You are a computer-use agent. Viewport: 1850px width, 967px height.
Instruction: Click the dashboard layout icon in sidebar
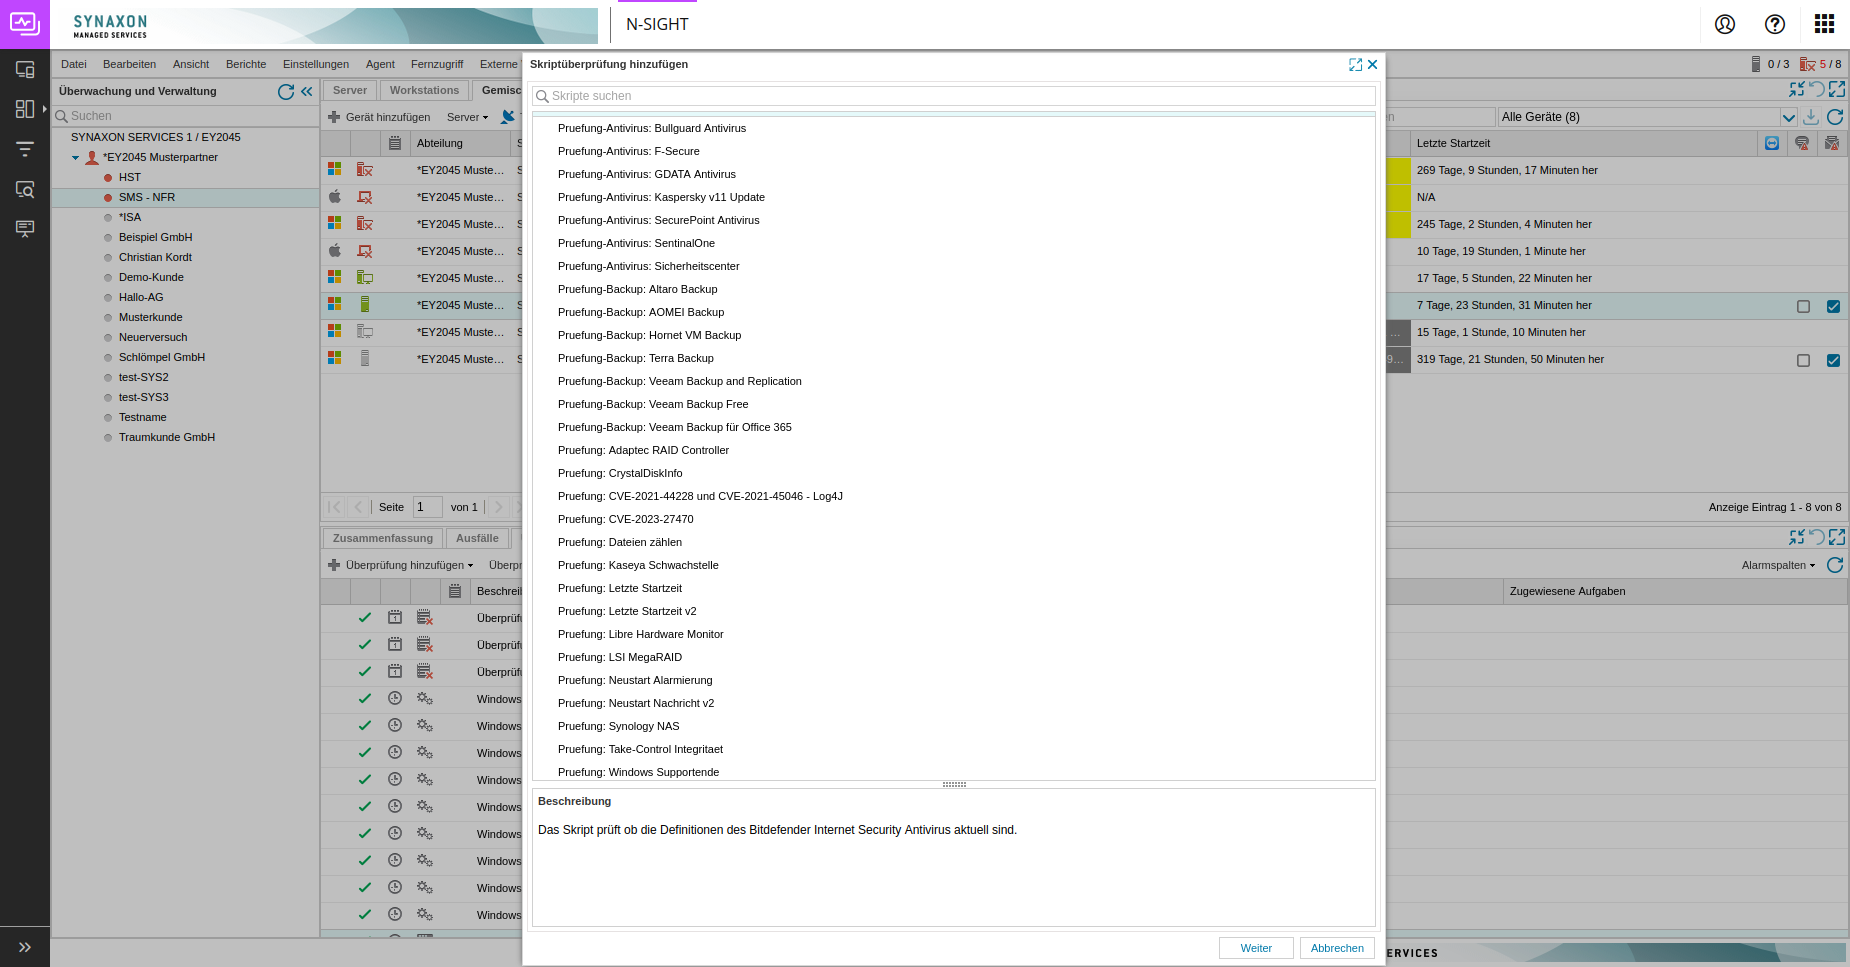(x=25, y=109)
